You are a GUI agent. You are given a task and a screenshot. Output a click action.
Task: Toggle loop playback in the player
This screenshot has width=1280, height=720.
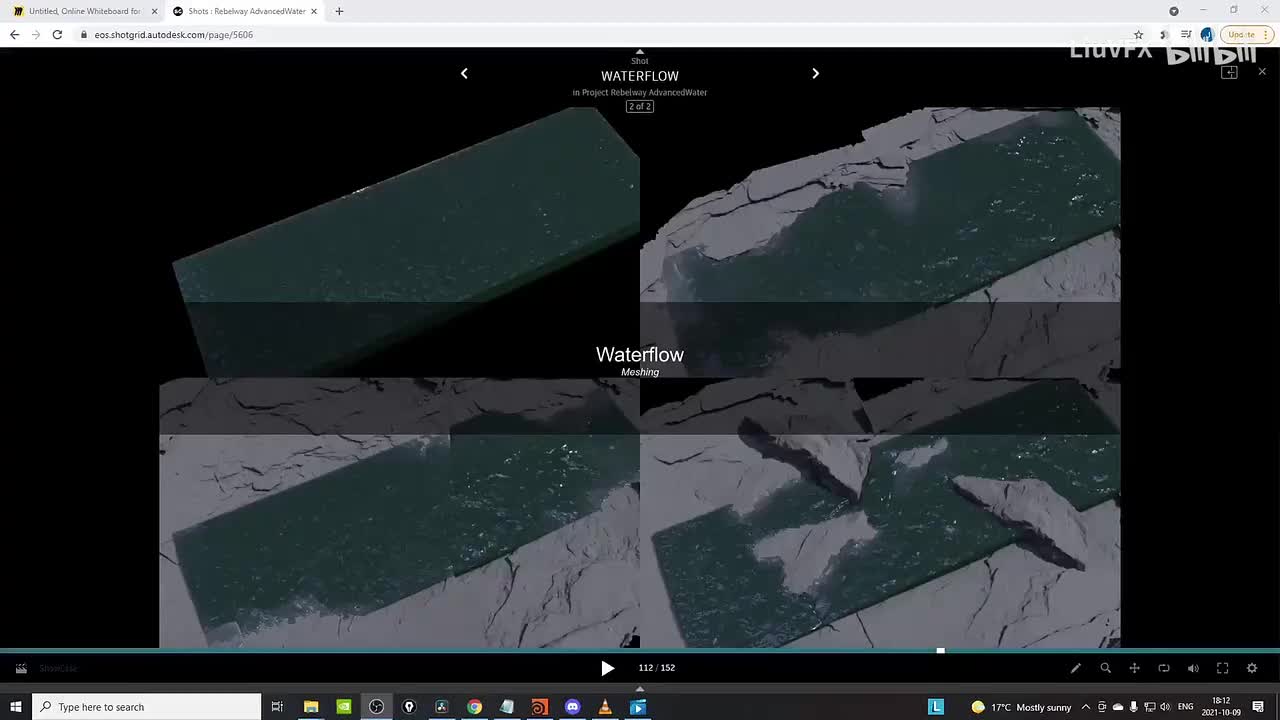point(1164,668)
